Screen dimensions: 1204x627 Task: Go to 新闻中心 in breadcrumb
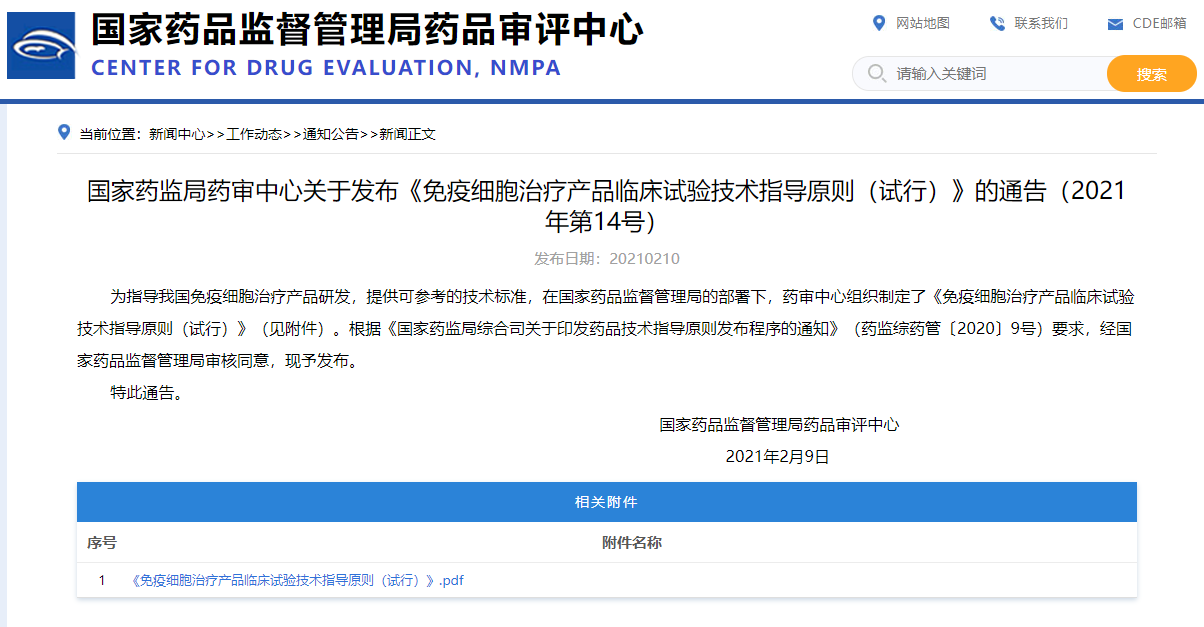177,134
